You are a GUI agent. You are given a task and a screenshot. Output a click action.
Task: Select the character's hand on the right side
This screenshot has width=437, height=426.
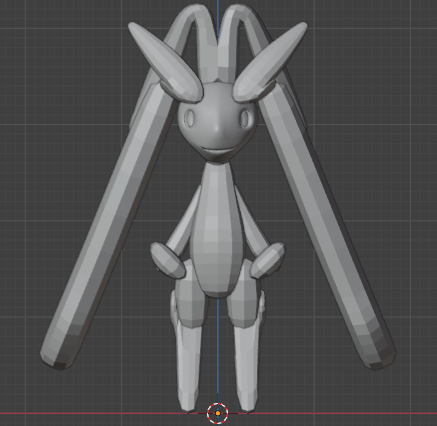pyautogui.click(x=268, y=260)
